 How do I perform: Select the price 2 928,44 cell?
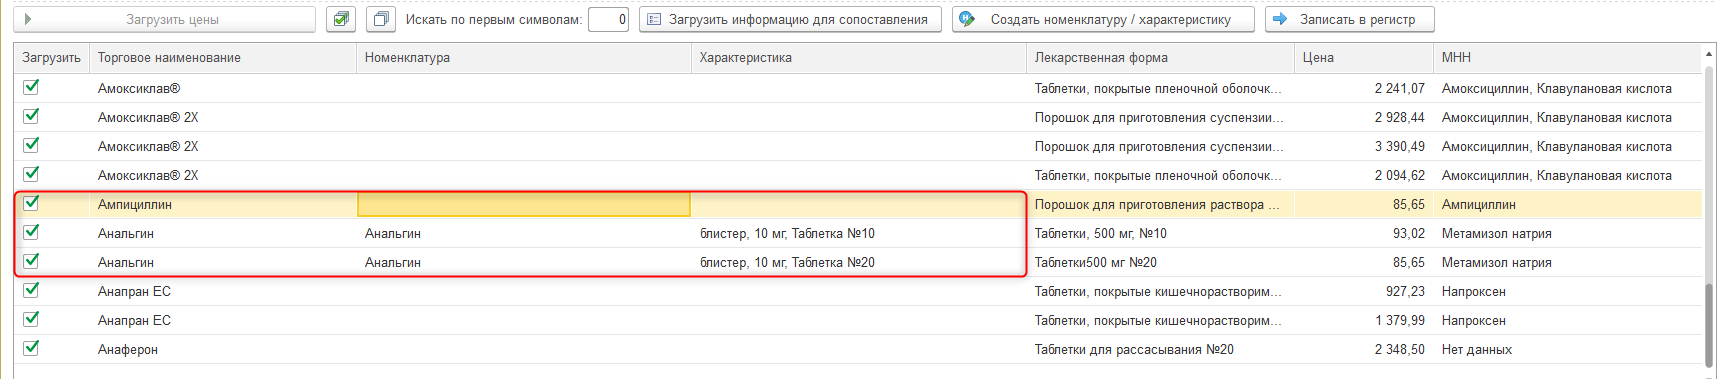coord(1364,118)
